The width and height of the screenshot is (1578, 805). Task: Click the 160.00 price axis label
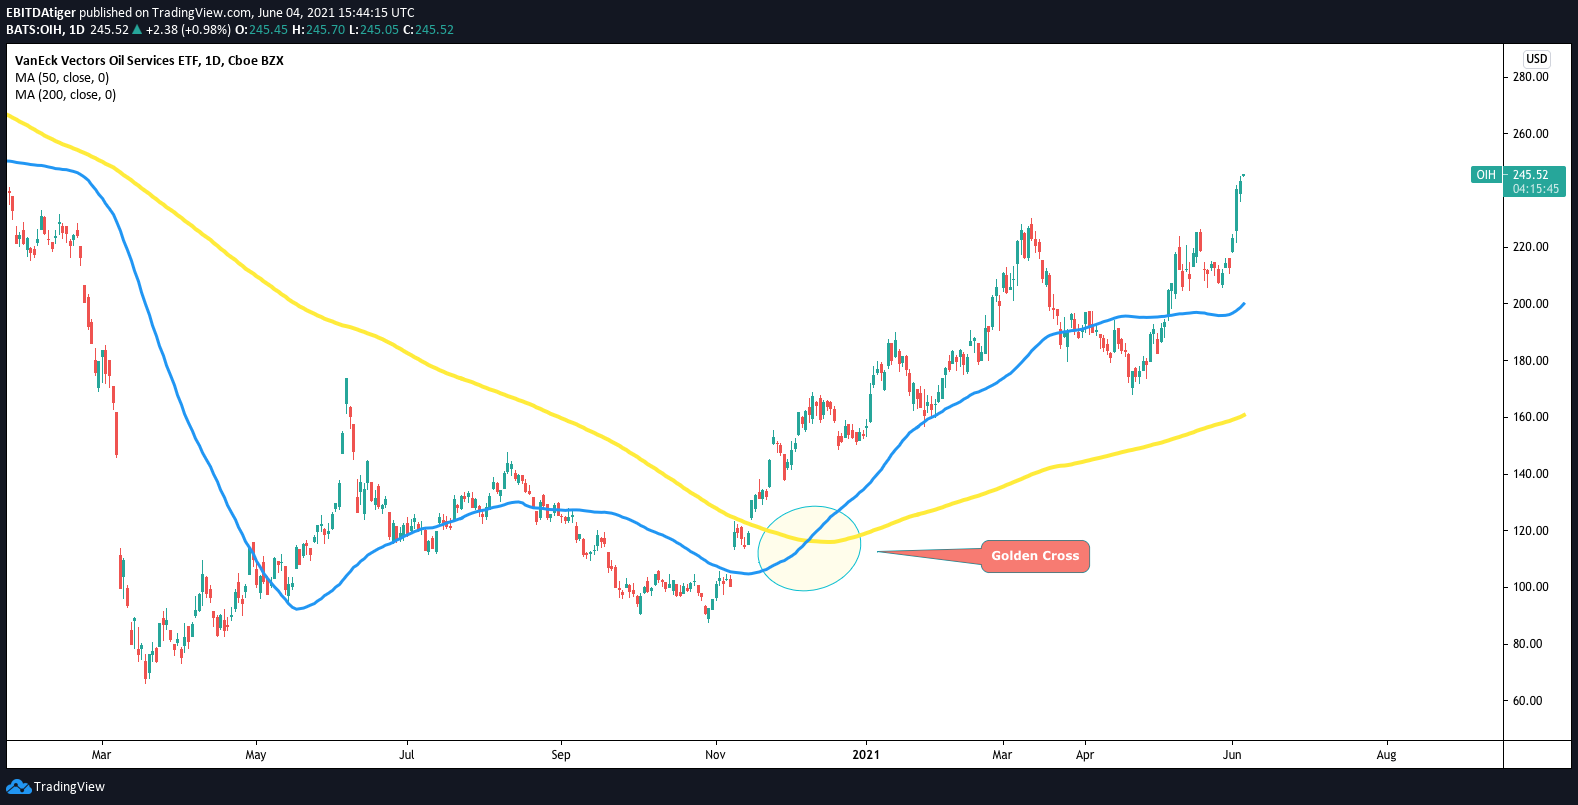[x=1530, y=417]
